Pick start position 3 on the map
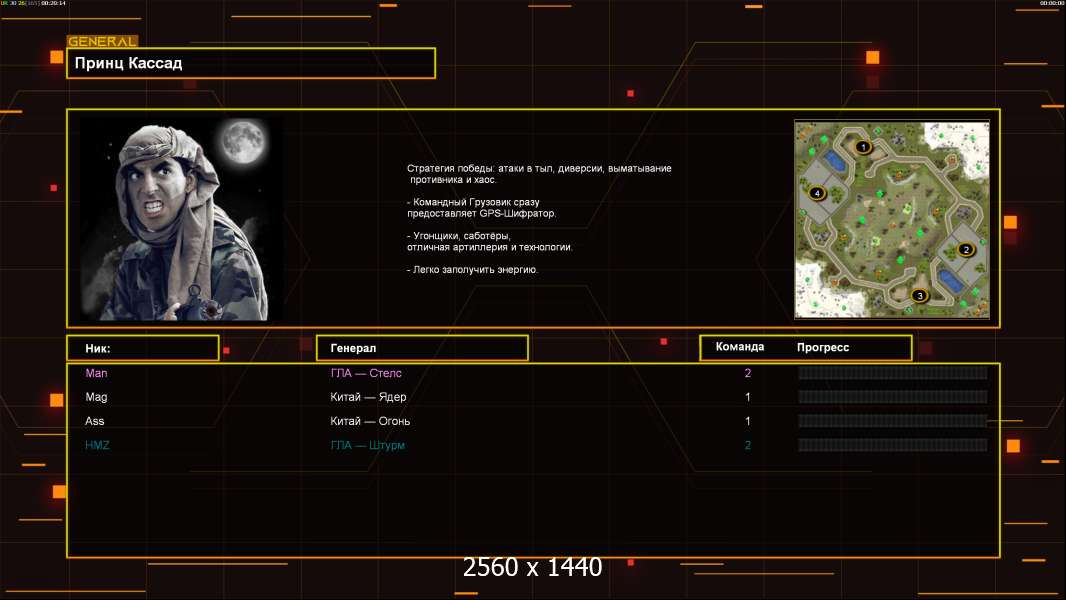 (920, 295)
